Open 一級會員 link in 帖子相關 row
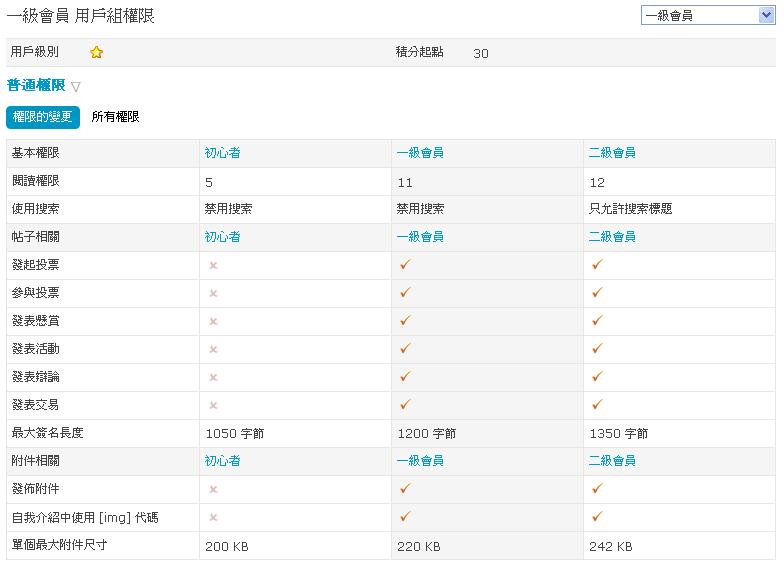Viewport: 784px width, 565px height. point(420,237)
